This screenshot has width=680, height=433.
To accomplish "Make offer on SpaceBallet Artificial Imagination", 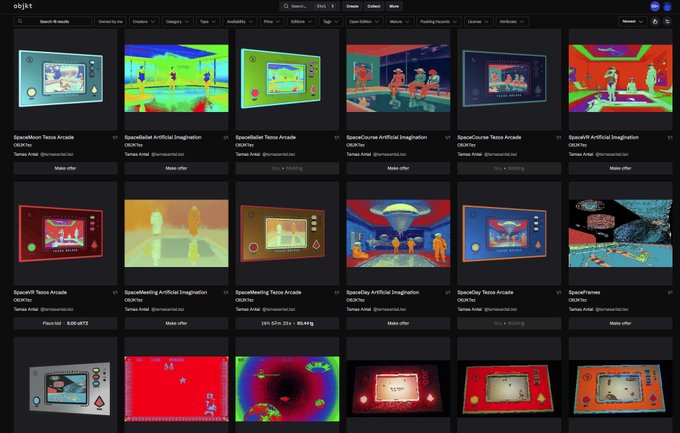I will 176,168.
